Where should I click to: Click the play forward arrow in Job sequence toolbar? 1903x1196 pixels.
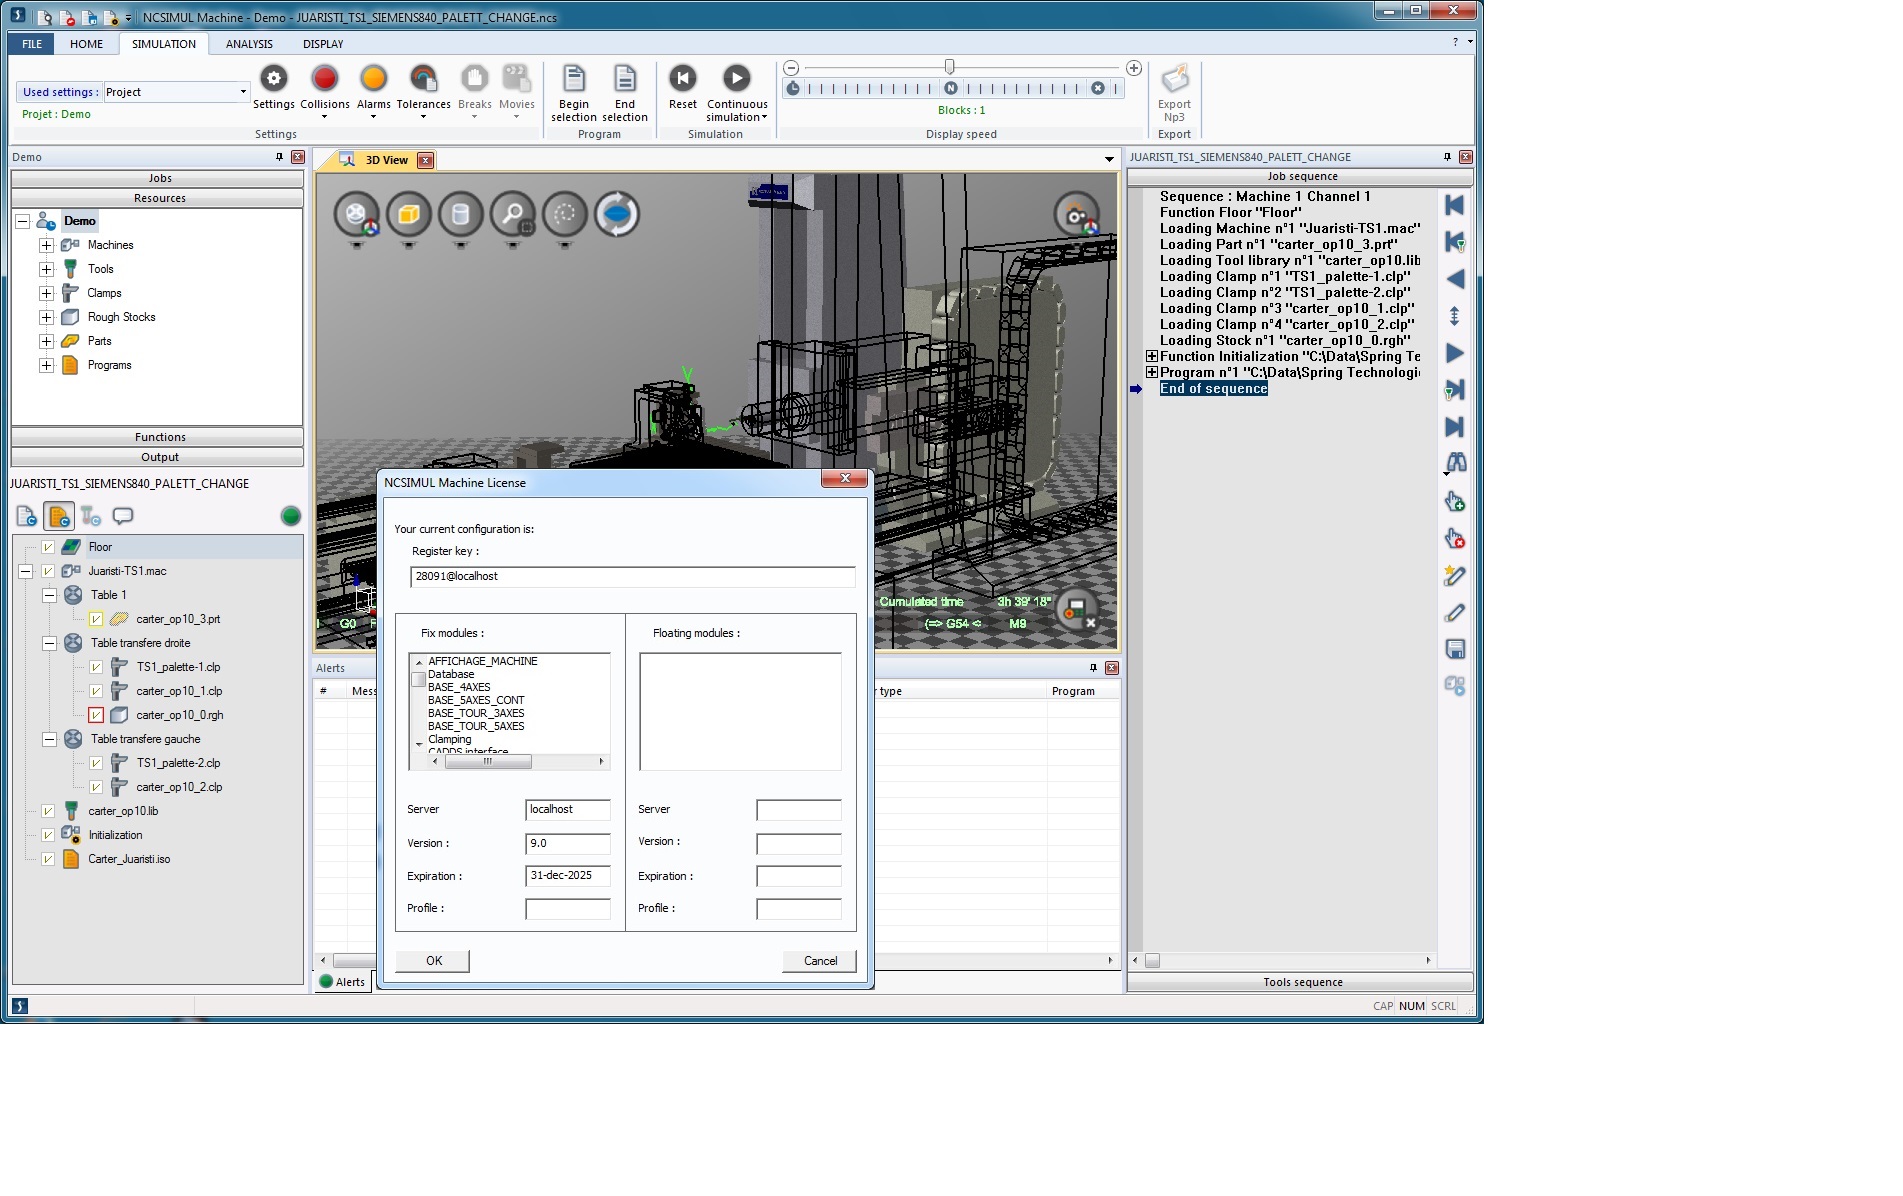(x=1455, y=353)
